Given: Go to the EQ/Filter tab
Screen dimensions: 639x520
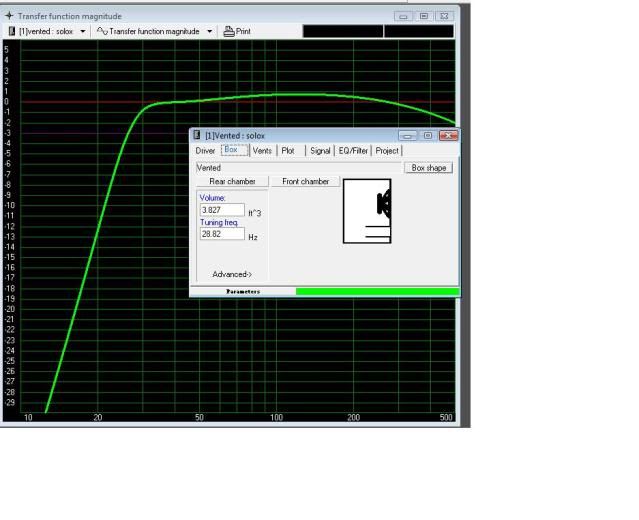Looking at the screenshot, I should [353, 151].
